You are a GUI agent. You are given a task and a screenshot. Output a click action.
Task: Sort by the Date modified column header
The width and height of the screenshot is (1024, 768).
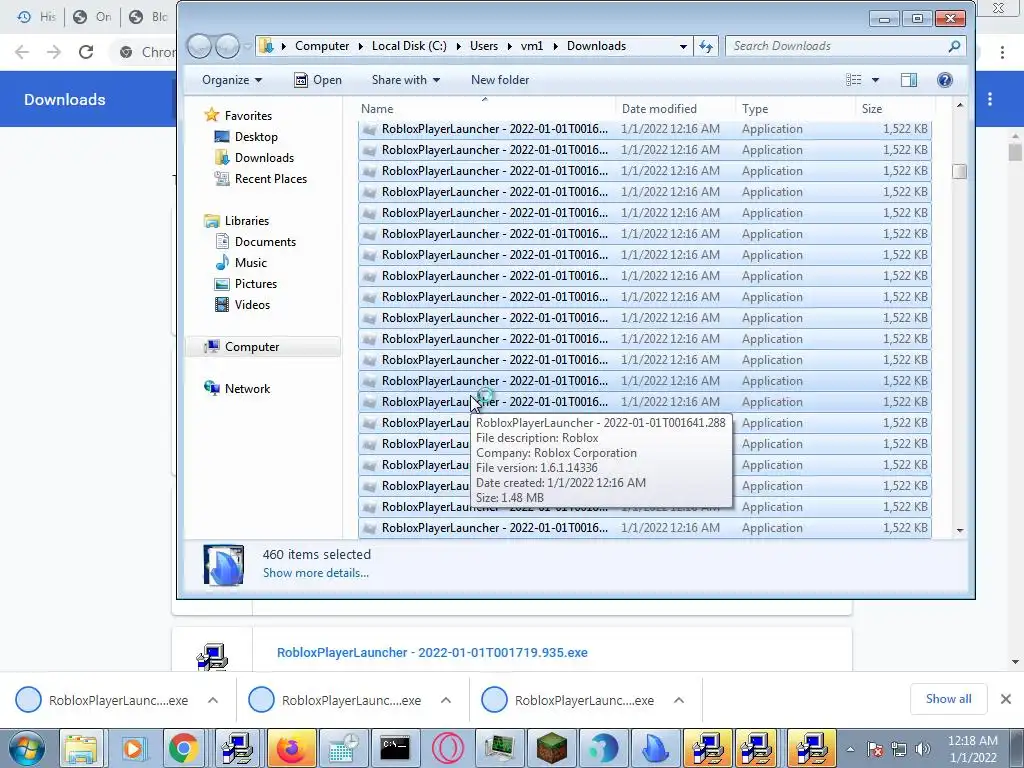click(675, 109)
